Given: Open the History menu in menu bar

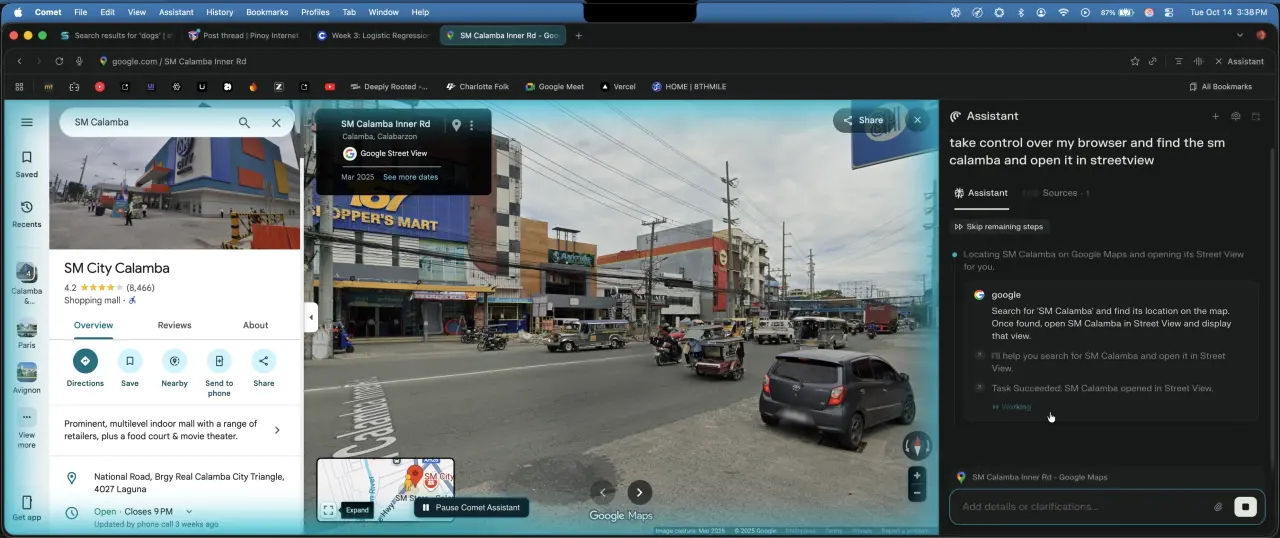Looking at the screenshot, I should (219, 12).
